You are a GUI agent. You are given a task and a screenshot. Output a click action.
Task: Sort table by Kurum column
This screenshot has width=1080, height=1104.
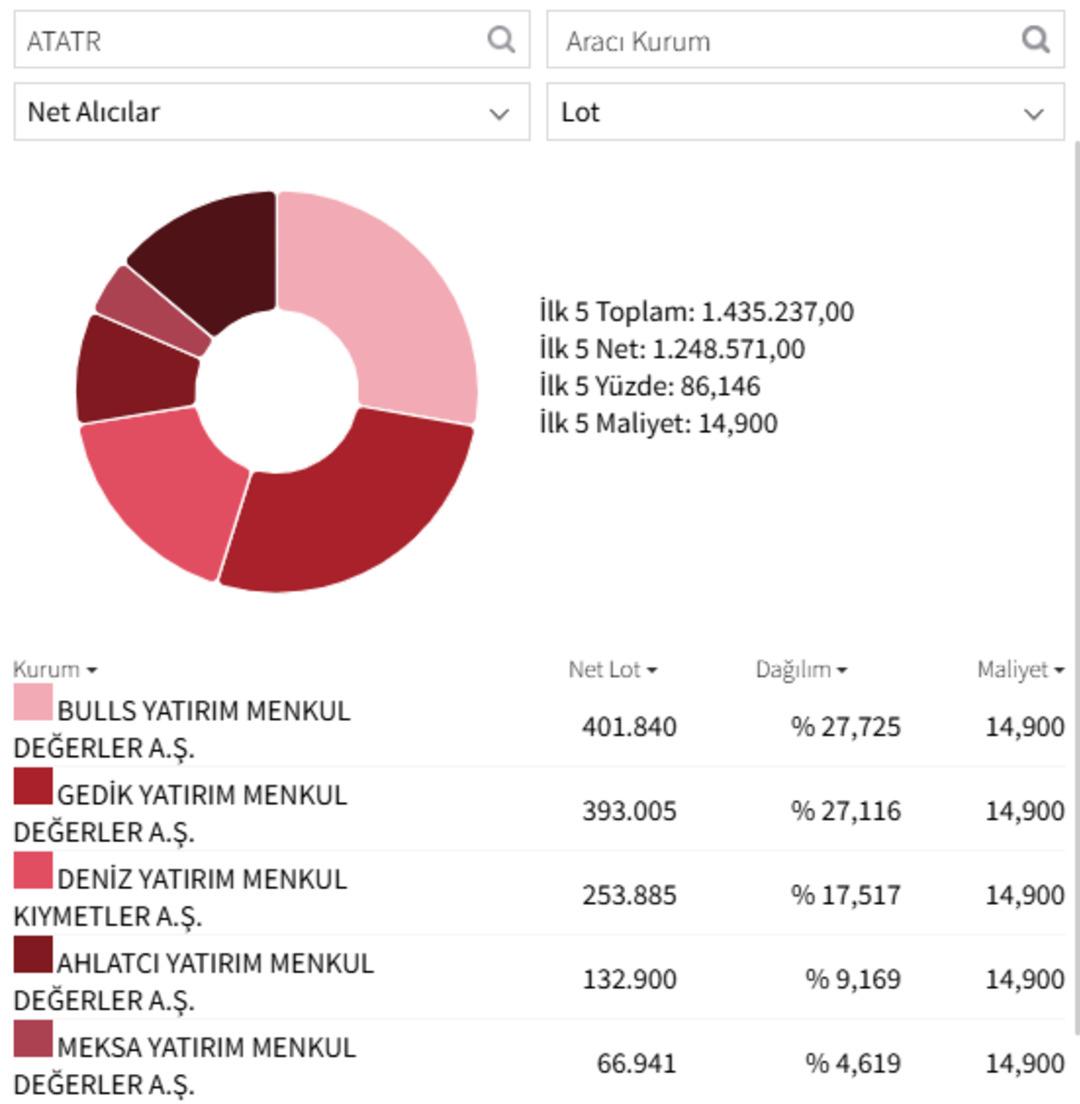point(54,670)
